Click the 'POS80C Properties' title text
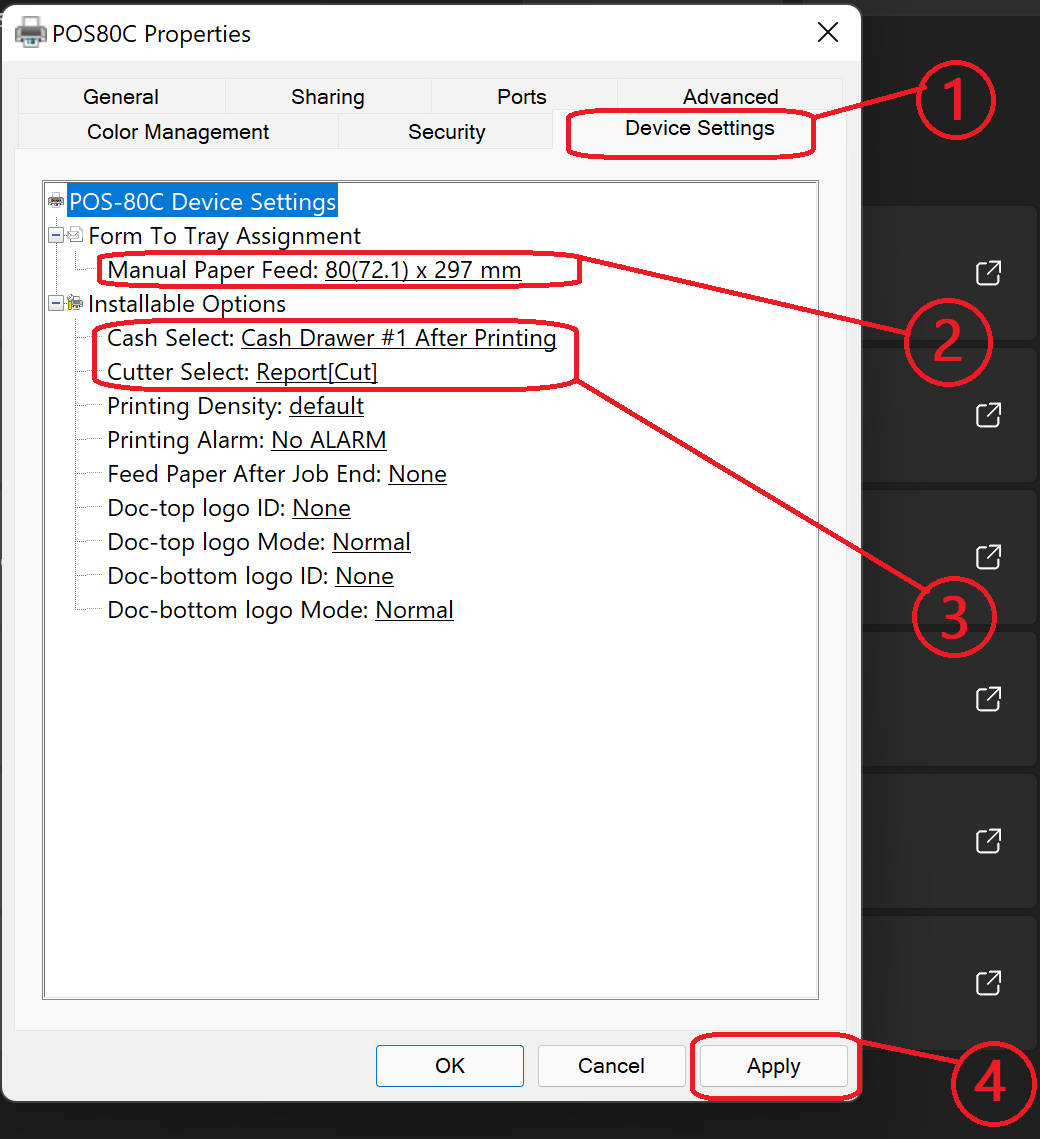The image size is (1040, 1139). [152, 34]
